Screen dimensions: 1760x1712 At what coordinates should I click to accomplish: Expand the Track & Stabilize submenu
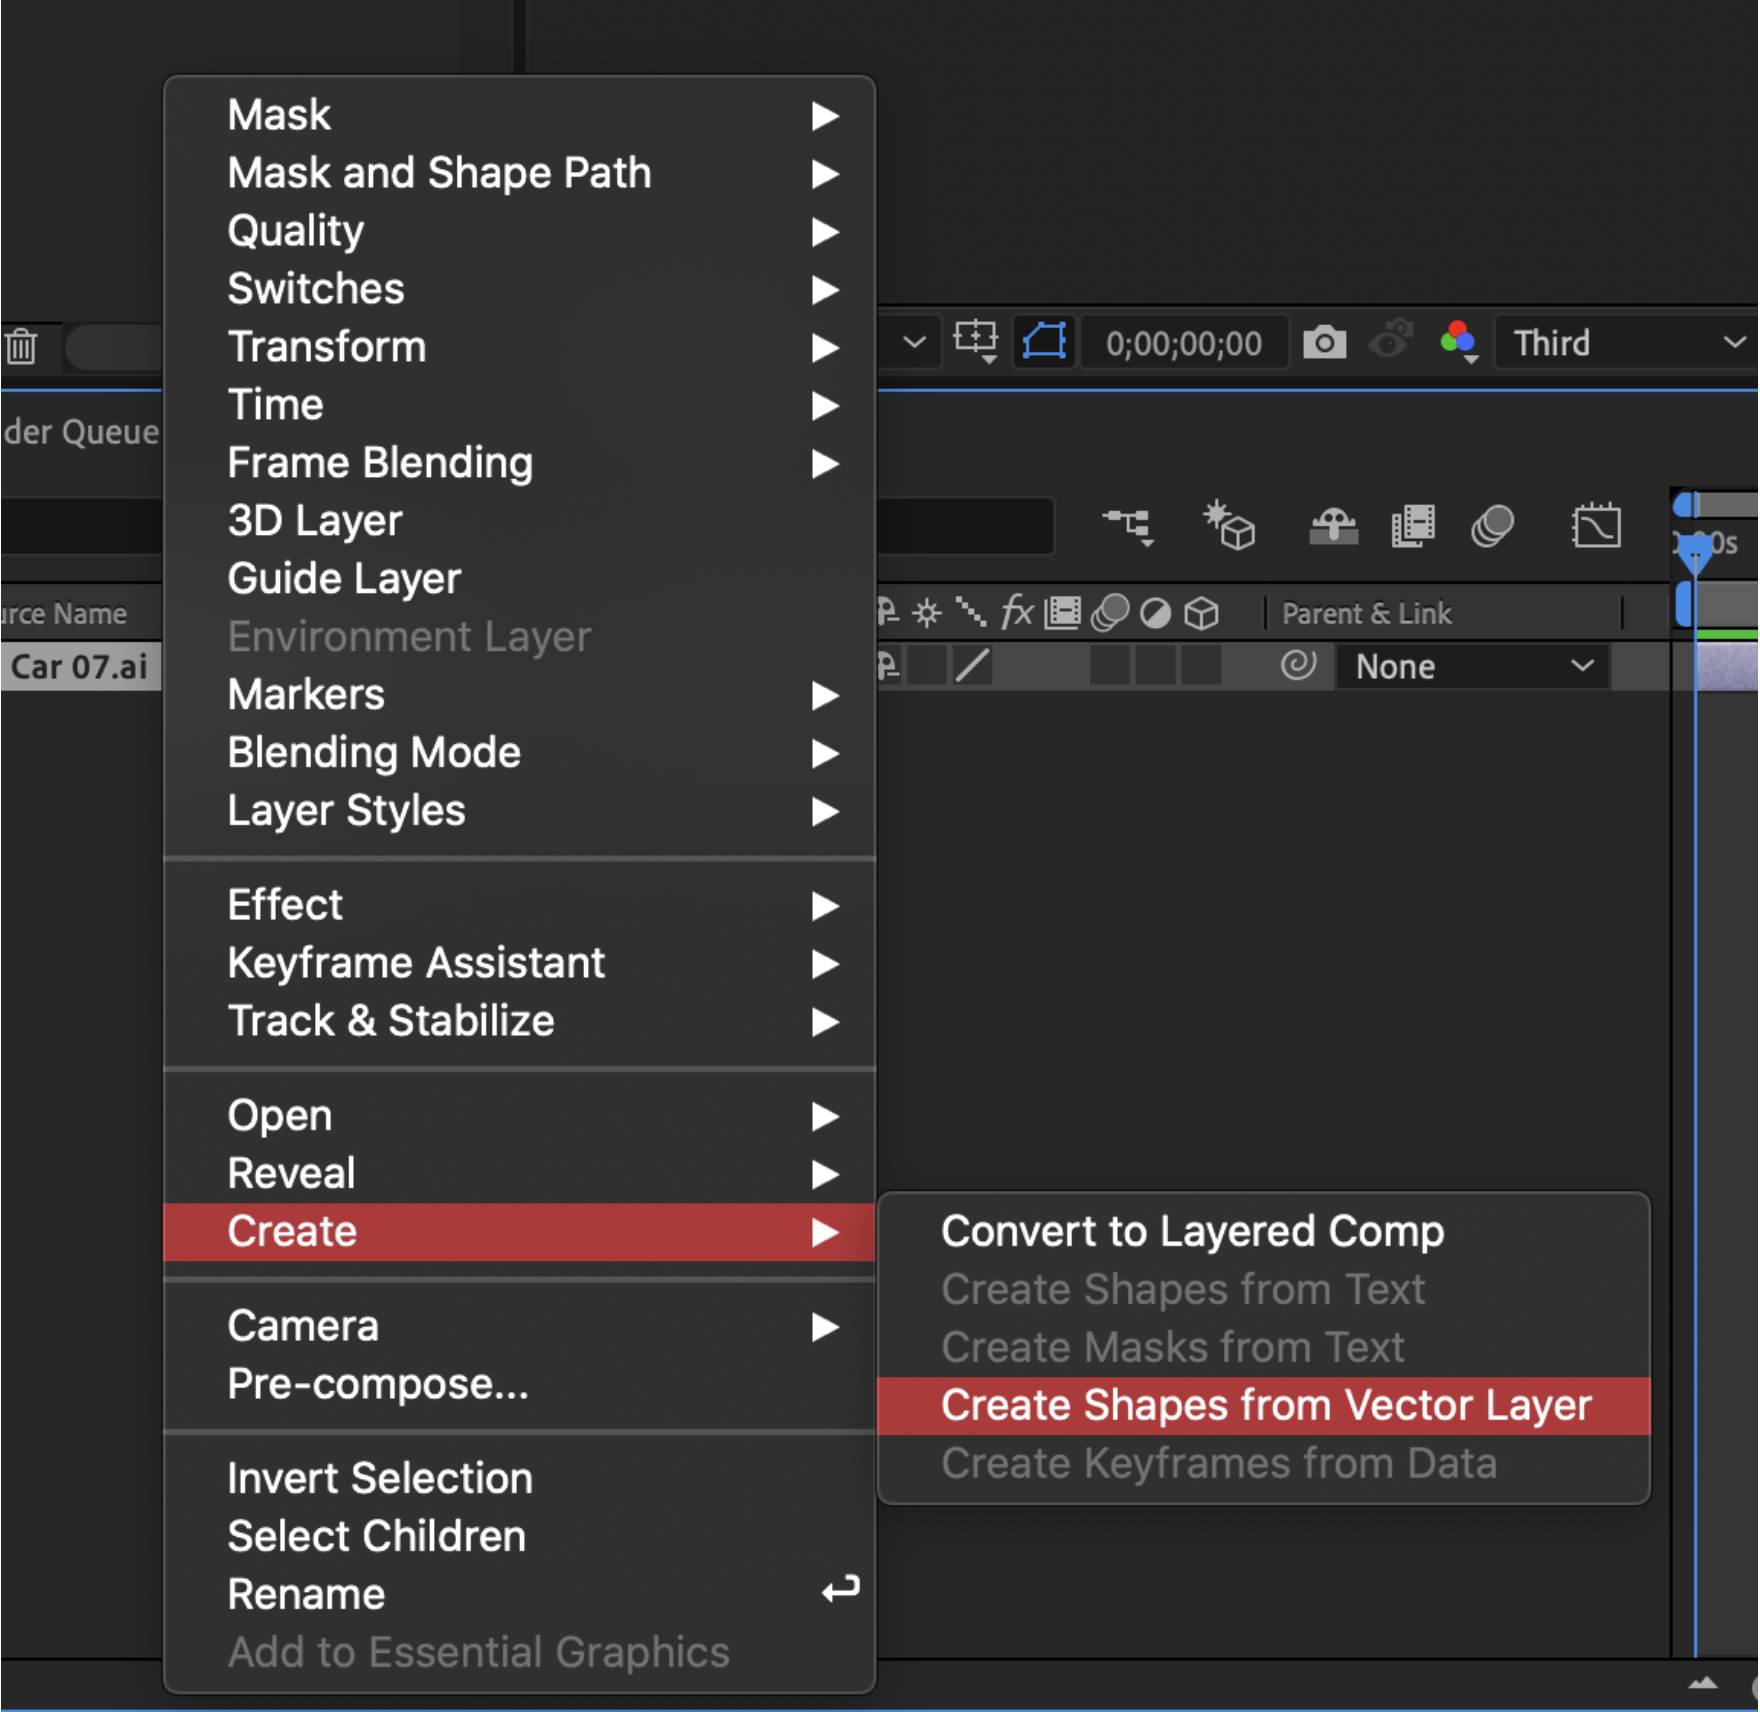[x=520, y=1021]
